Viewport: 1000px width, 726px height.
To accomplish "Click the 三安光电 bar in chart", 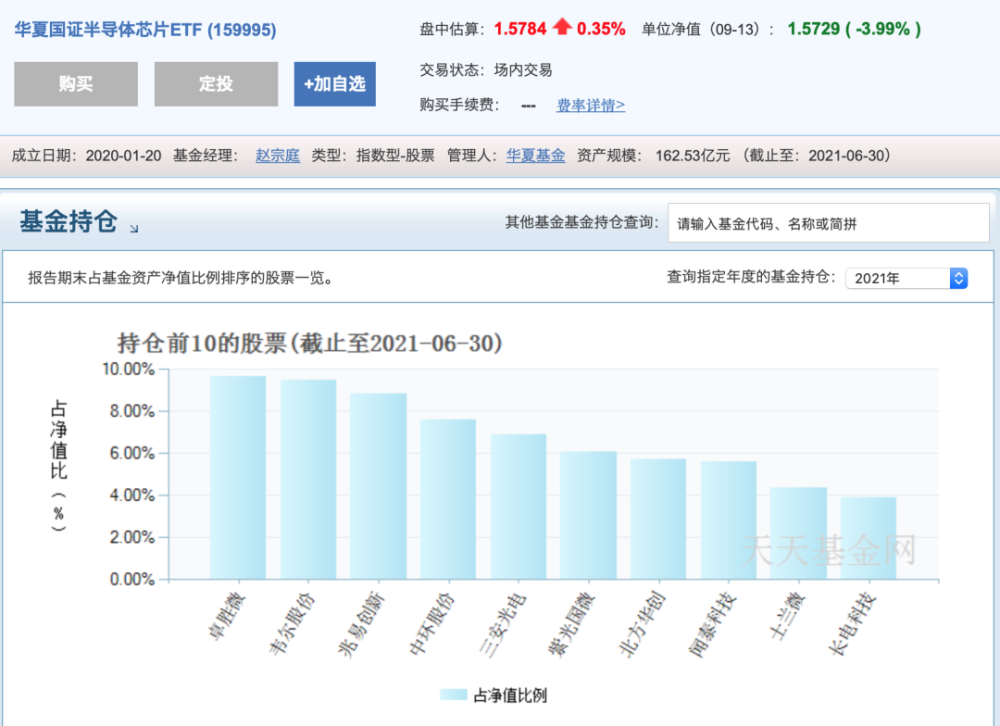I will tap(518, 507).
